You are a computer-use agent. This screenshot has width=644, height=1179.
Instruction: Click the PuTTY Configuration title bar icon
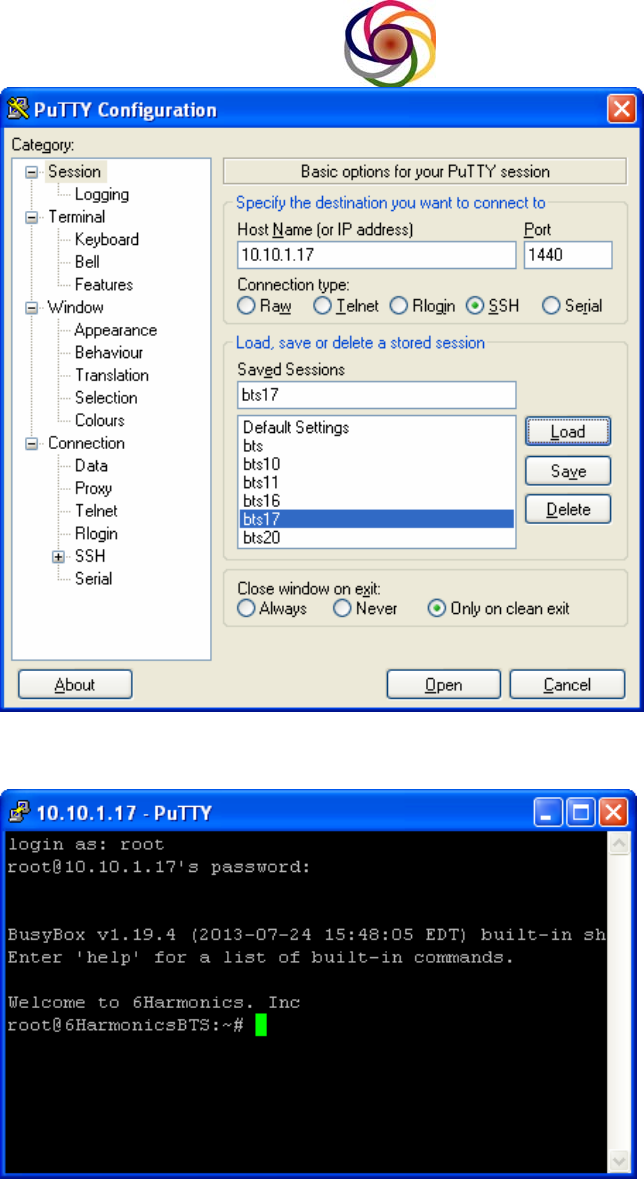(17, 110)
